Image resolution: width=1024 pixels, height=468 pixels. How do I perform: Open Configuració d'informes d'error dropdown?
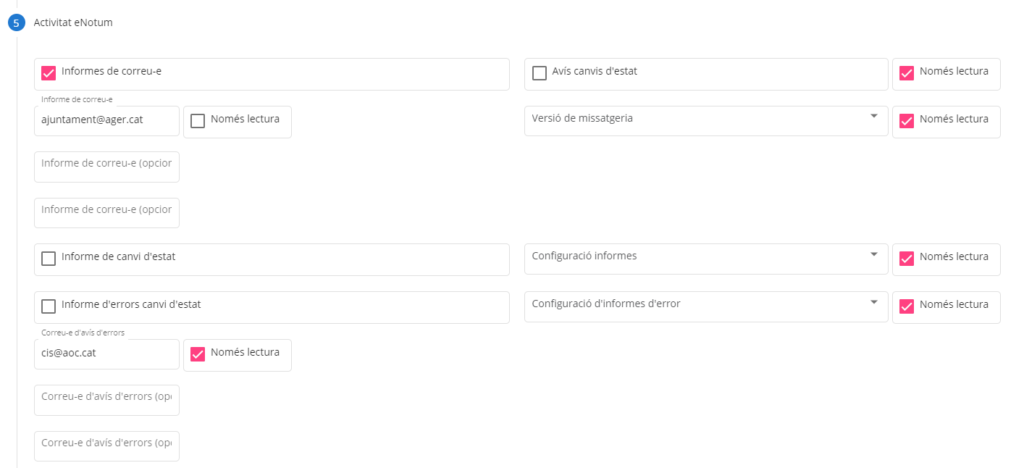pos(705,305)
